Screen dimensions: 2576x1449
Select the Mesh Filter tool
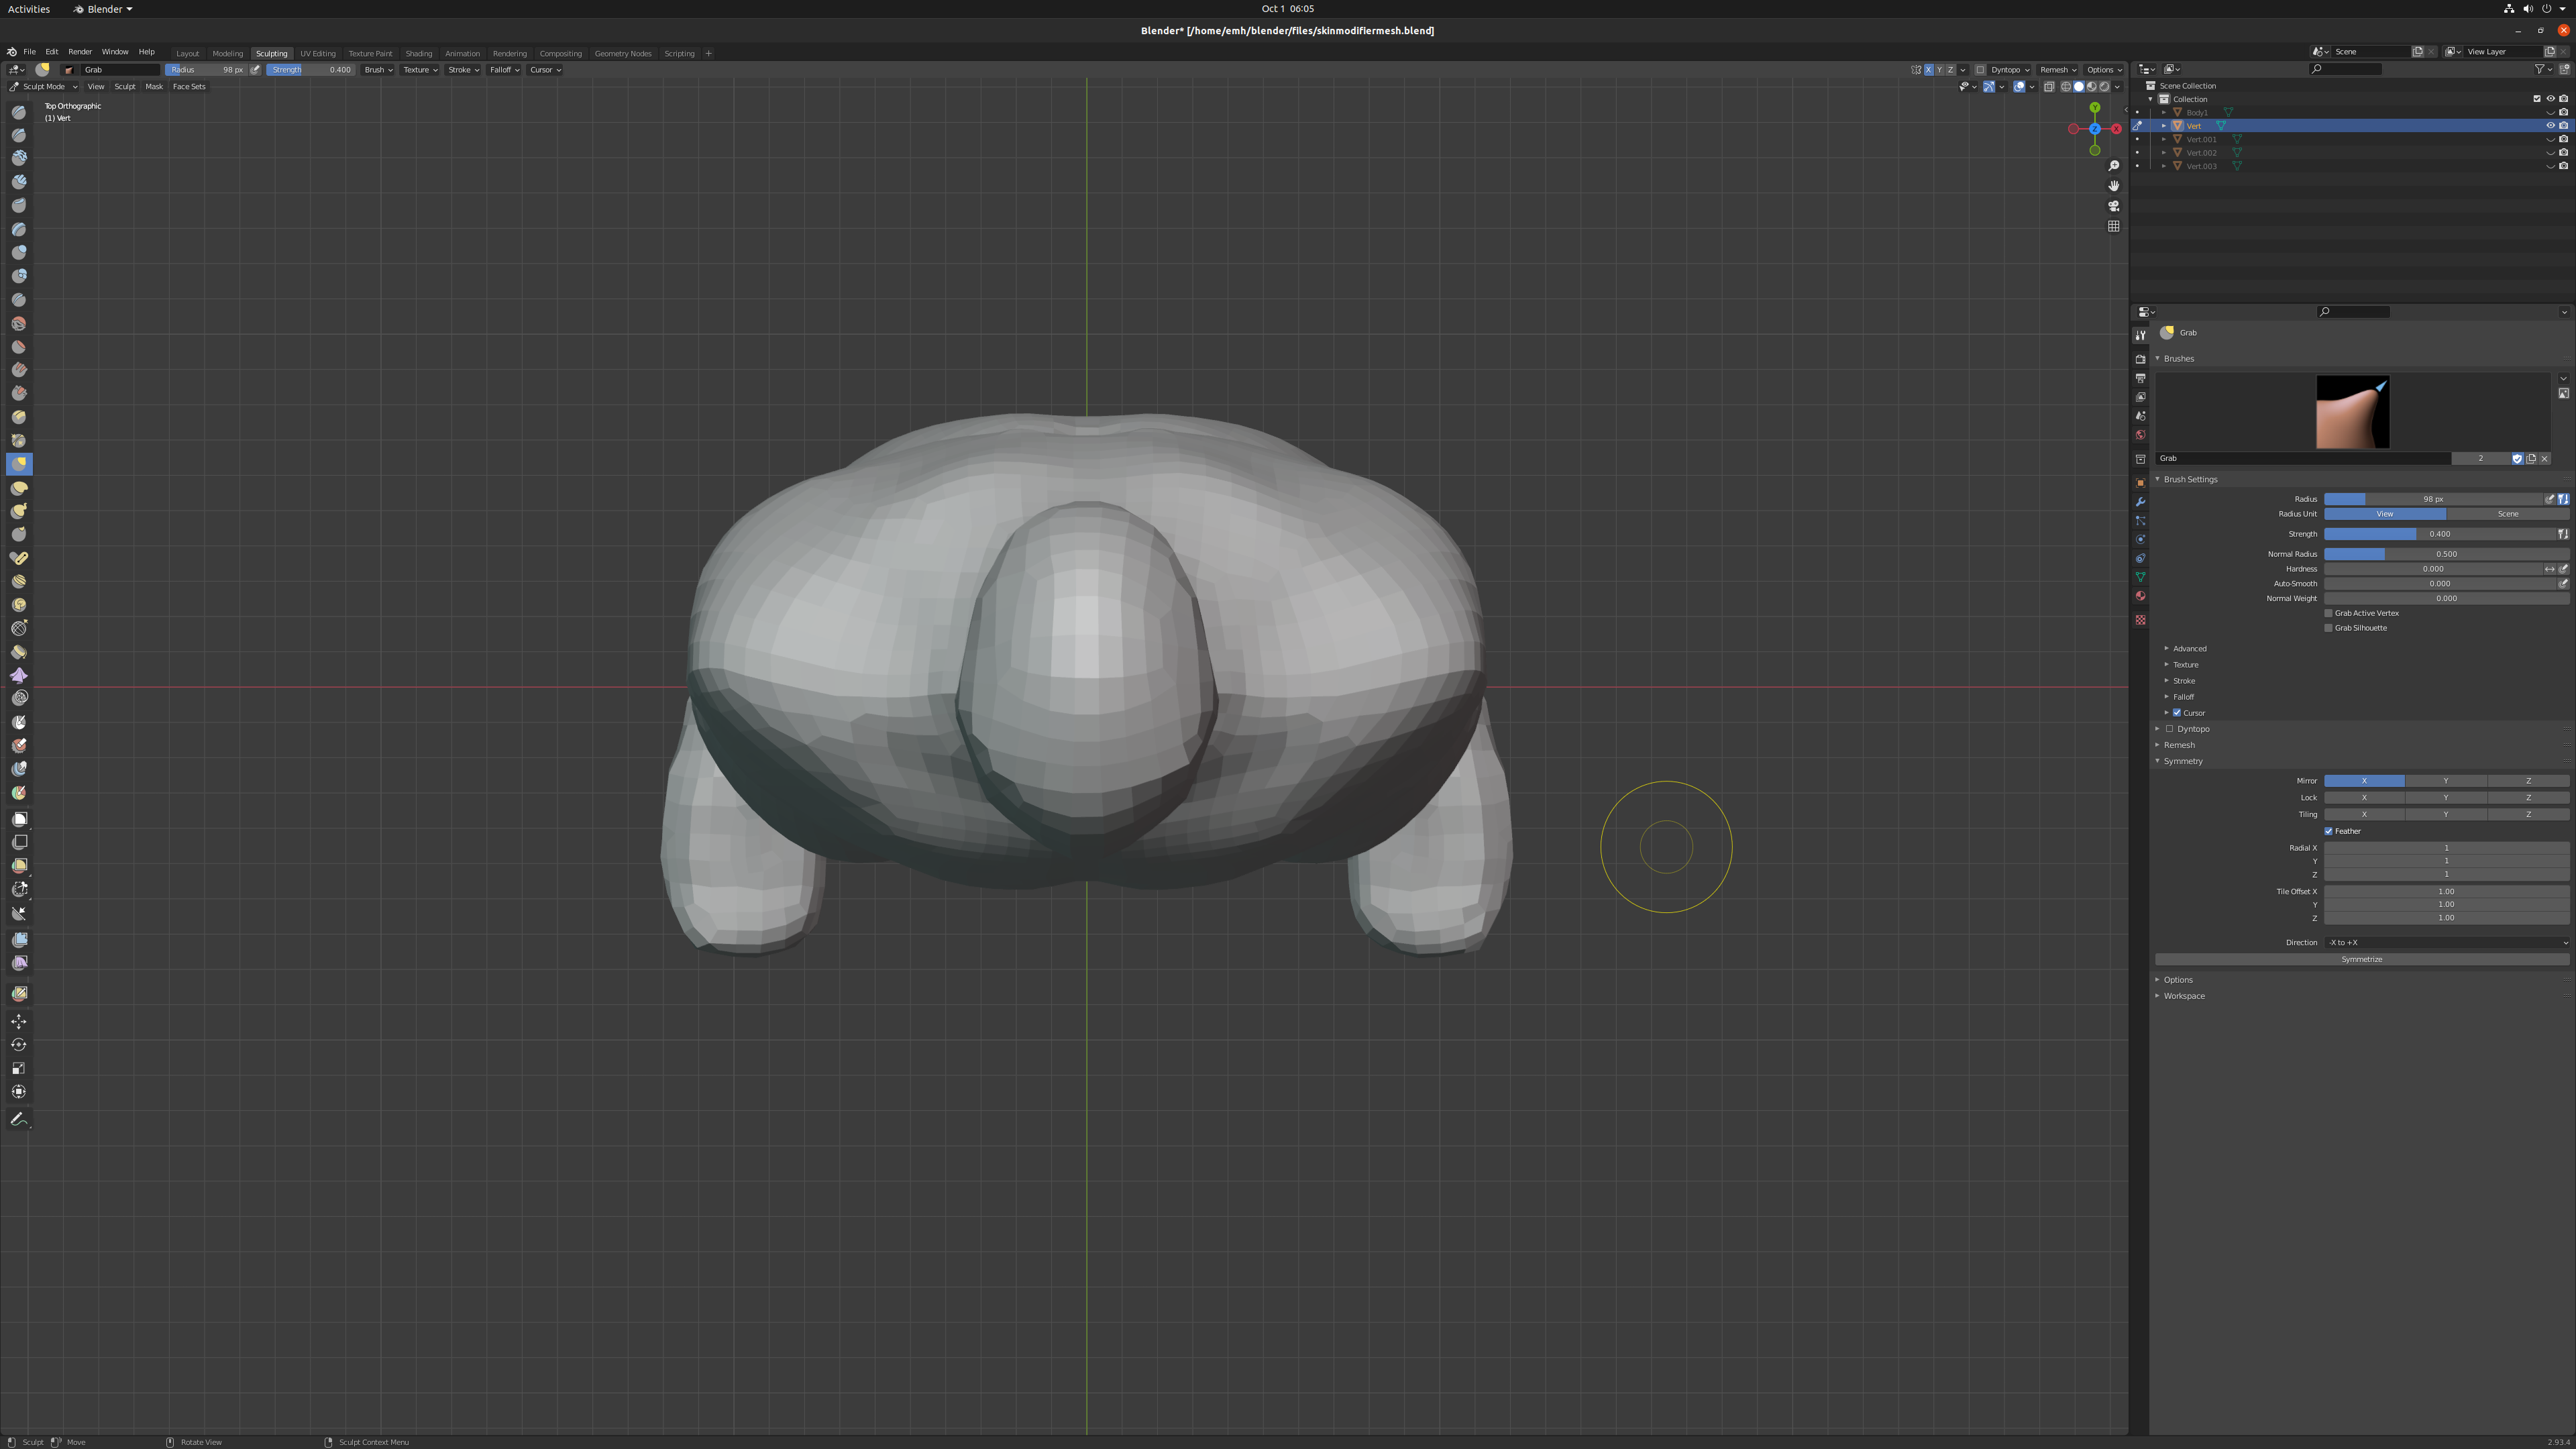coord(19,940)
